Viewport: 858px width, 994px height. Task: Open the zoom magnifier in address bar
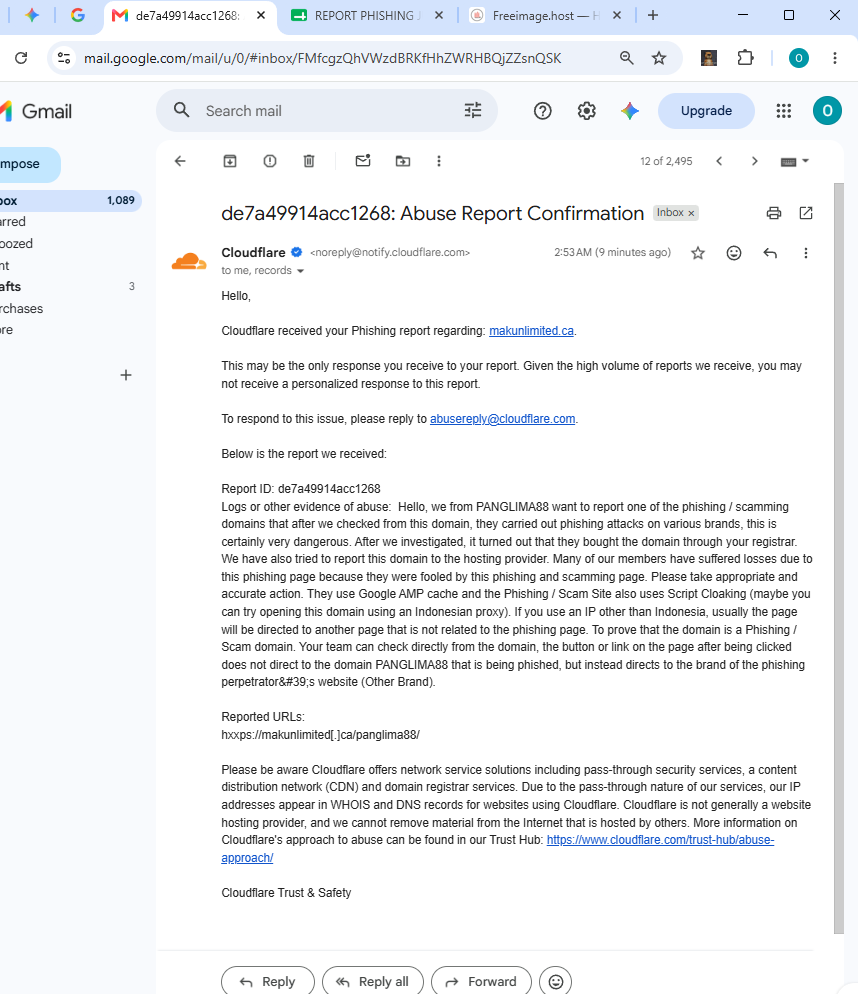click(627, 58)
